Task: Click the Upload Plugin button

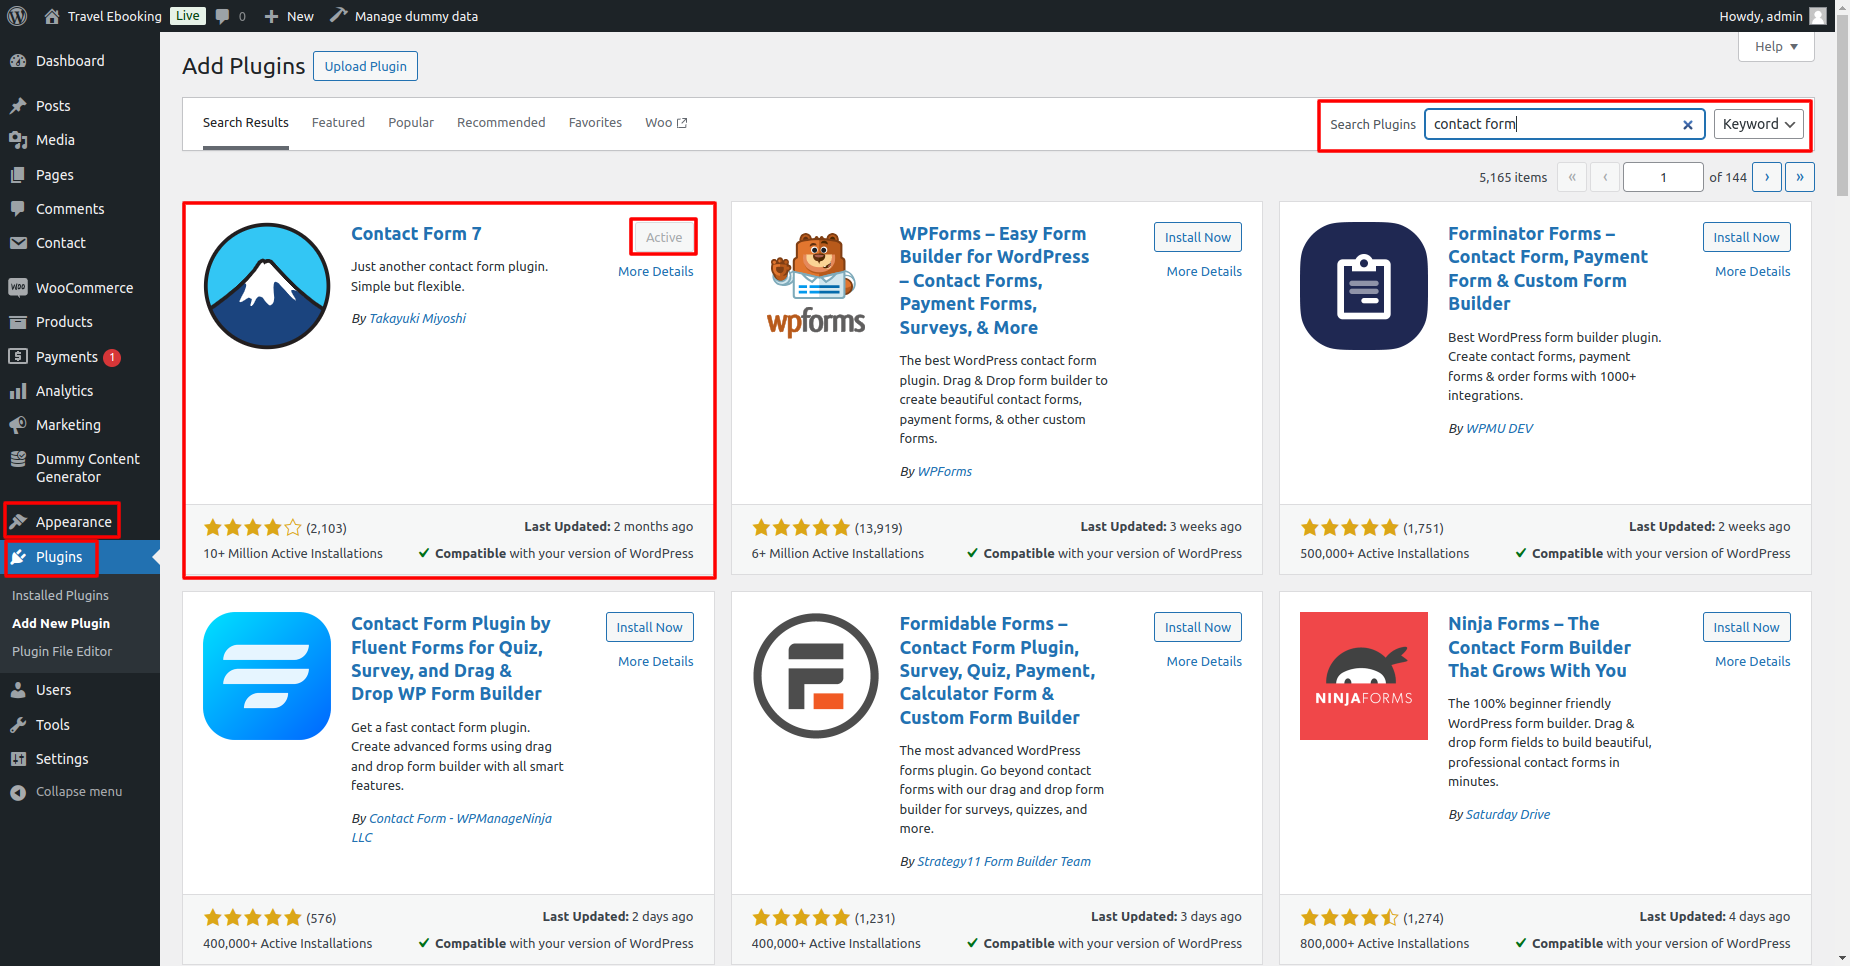Action: coord(365,66)
